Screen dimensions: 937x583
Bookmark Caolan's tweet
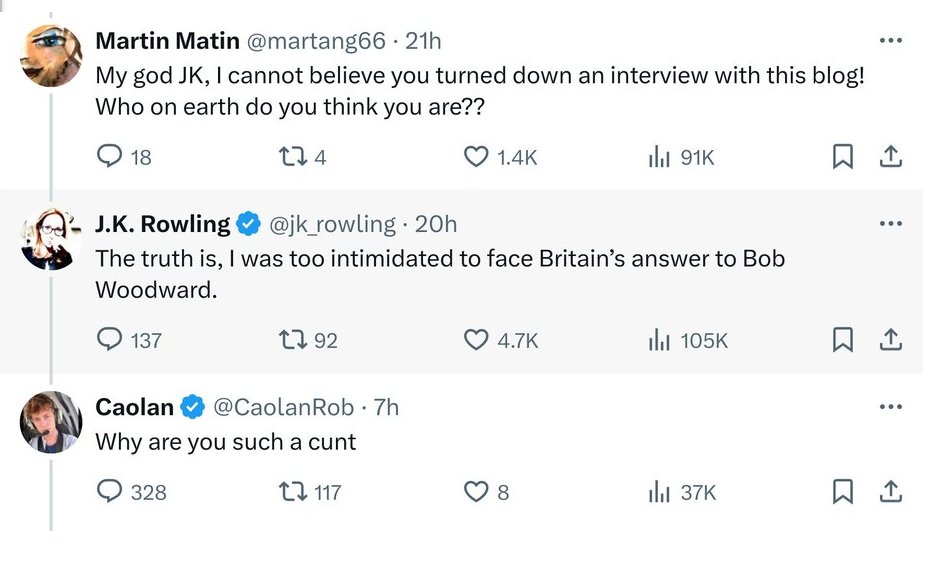[843, 492]
